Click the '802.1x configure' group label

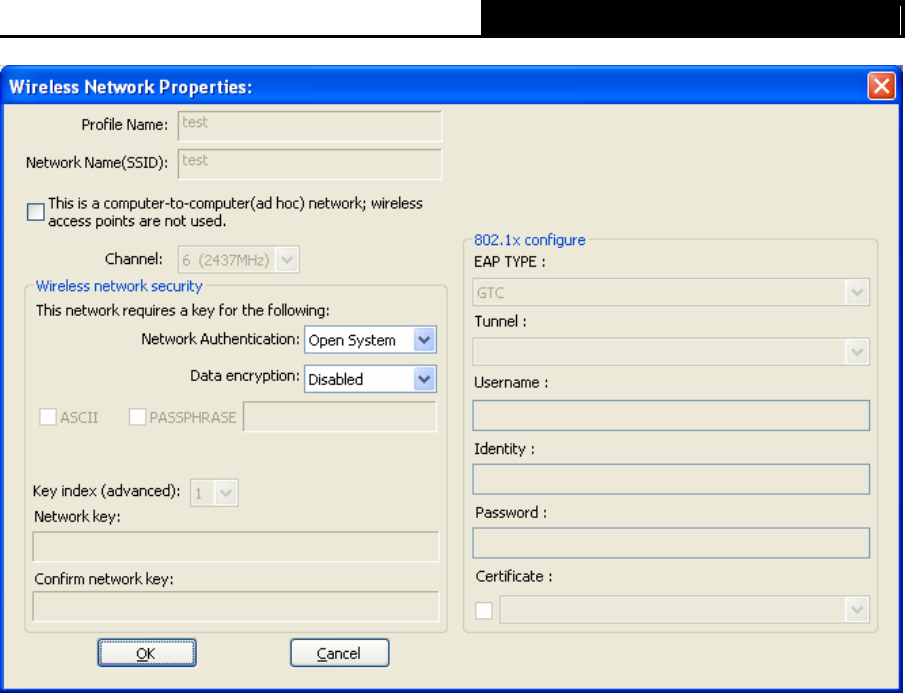[529, 240]
